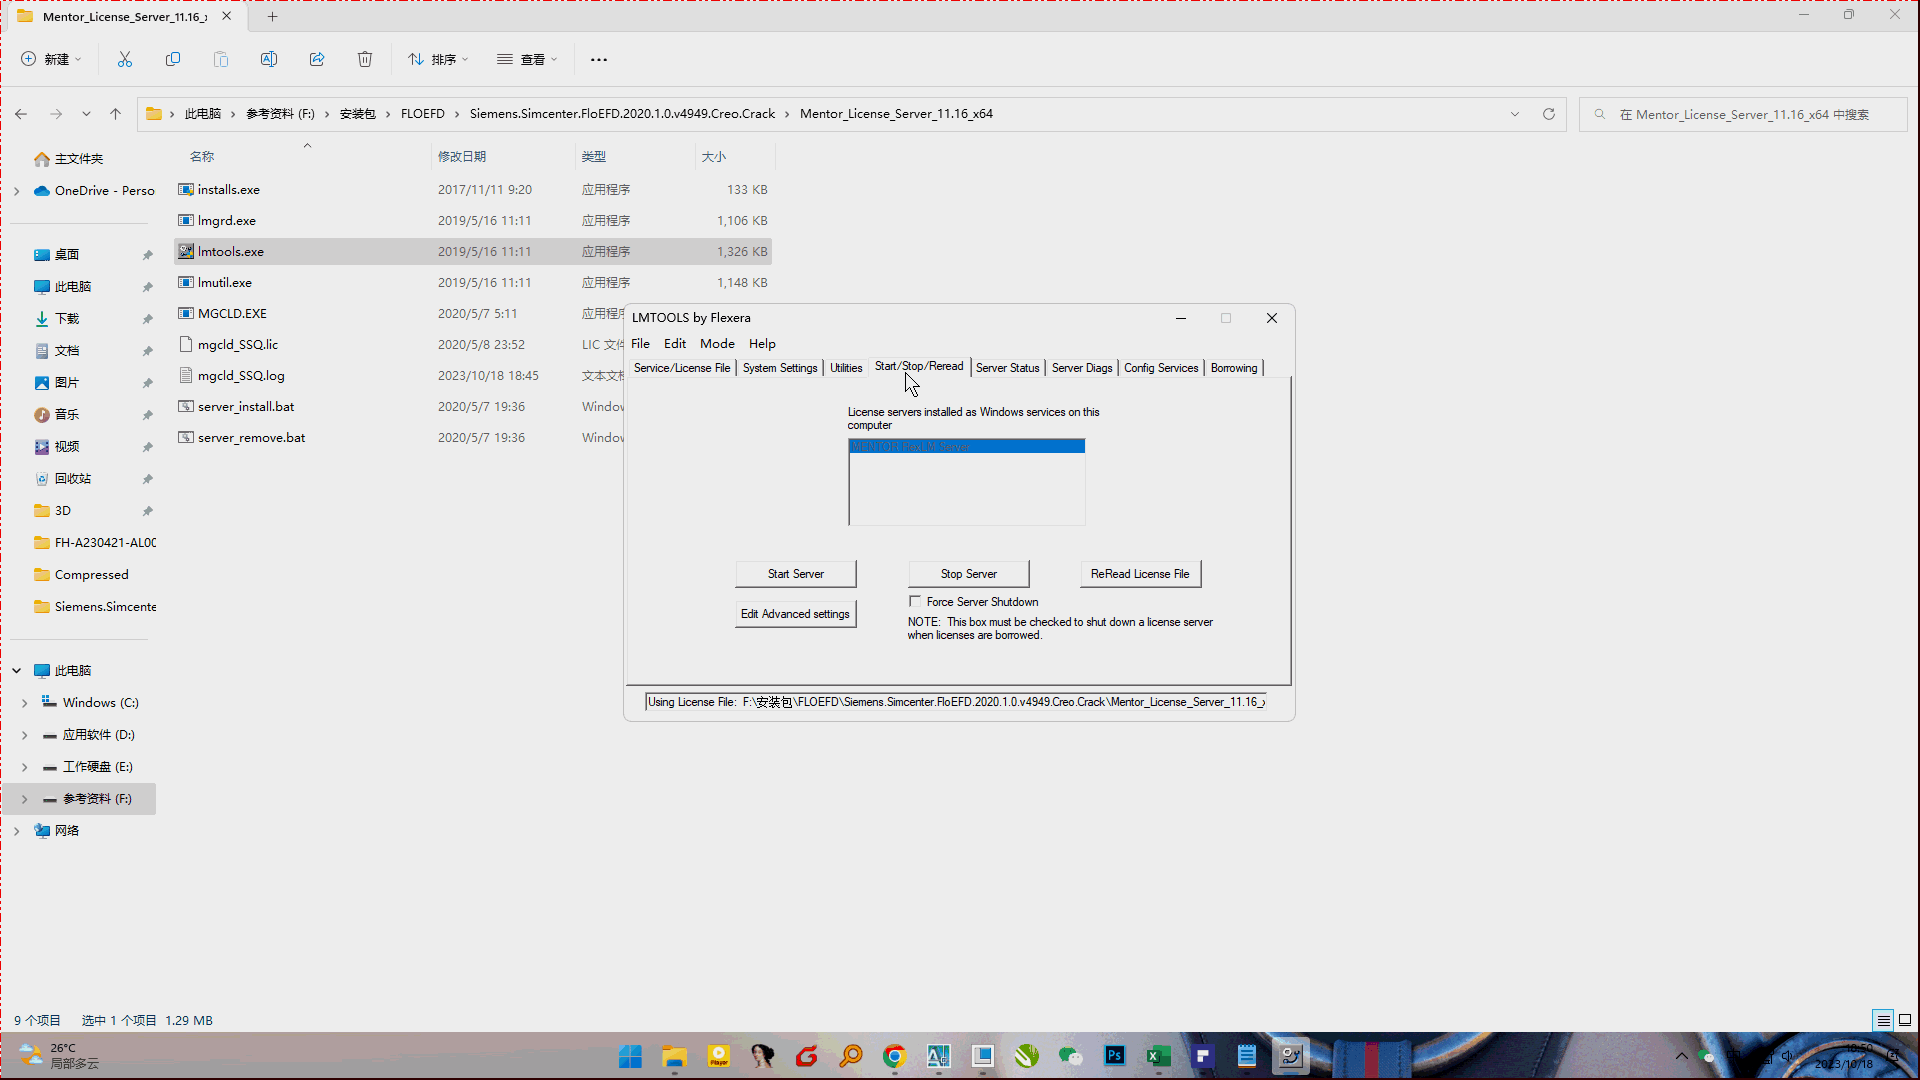Screen dimensions: 1920x1080
Task: Switch to the Borrowing tab
Action: [x=1234, y=368]
